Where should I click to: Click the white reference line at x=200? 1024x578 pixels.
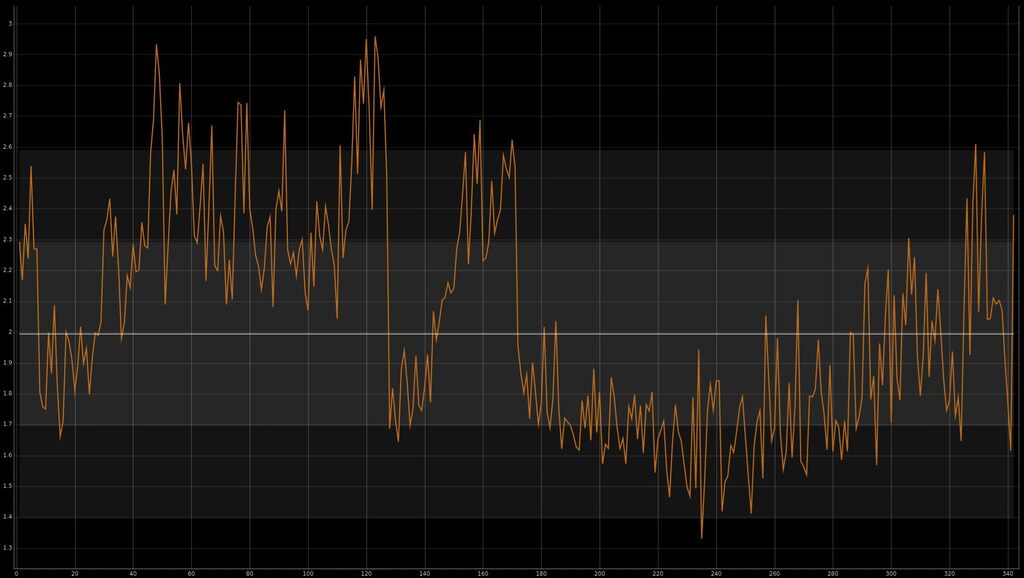599,333
